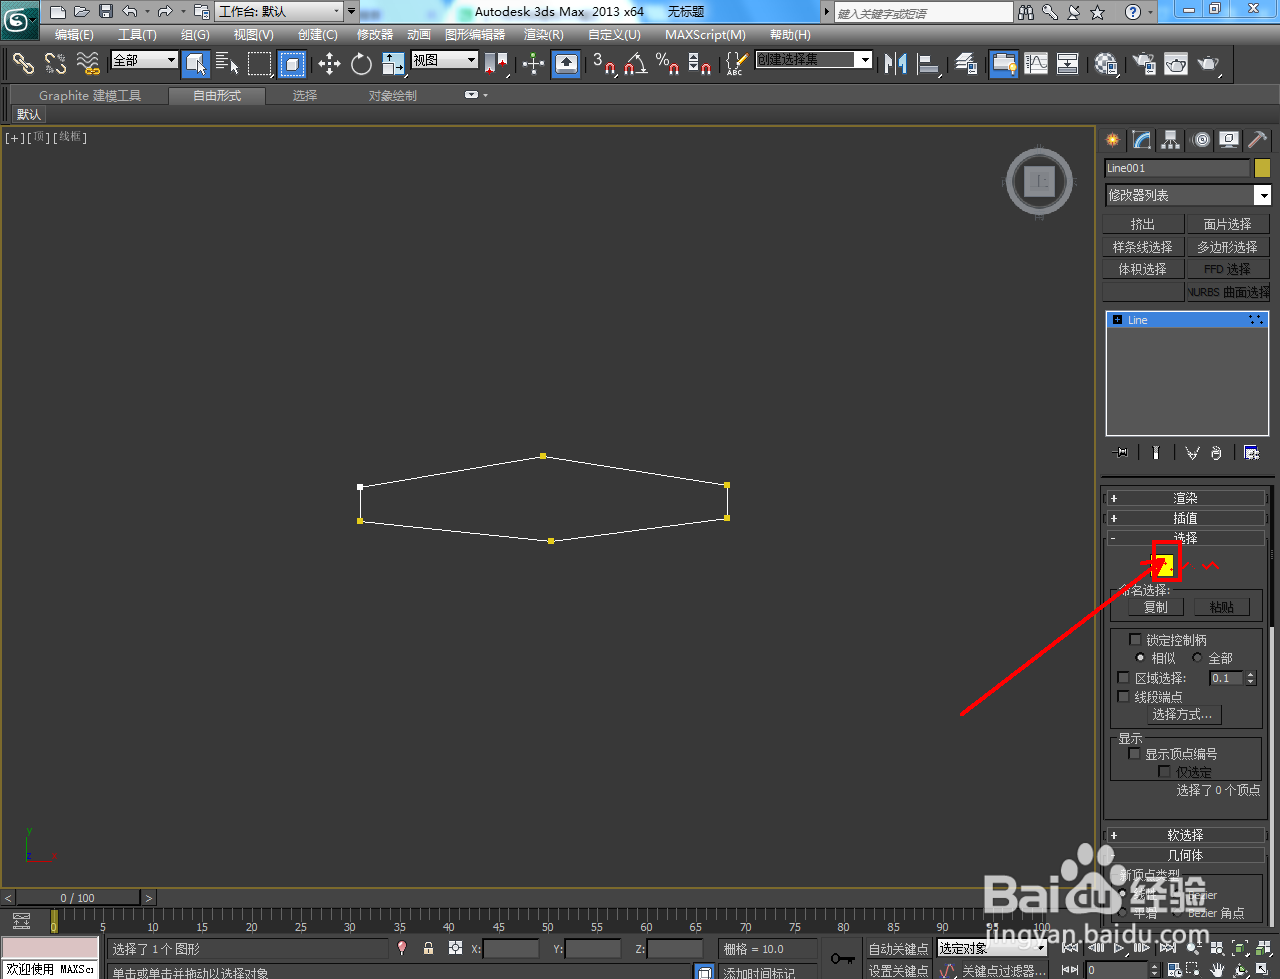Switch to the Hierarchy panel tab
This screenshot has width=1280, height=979.
point(1171,140)
